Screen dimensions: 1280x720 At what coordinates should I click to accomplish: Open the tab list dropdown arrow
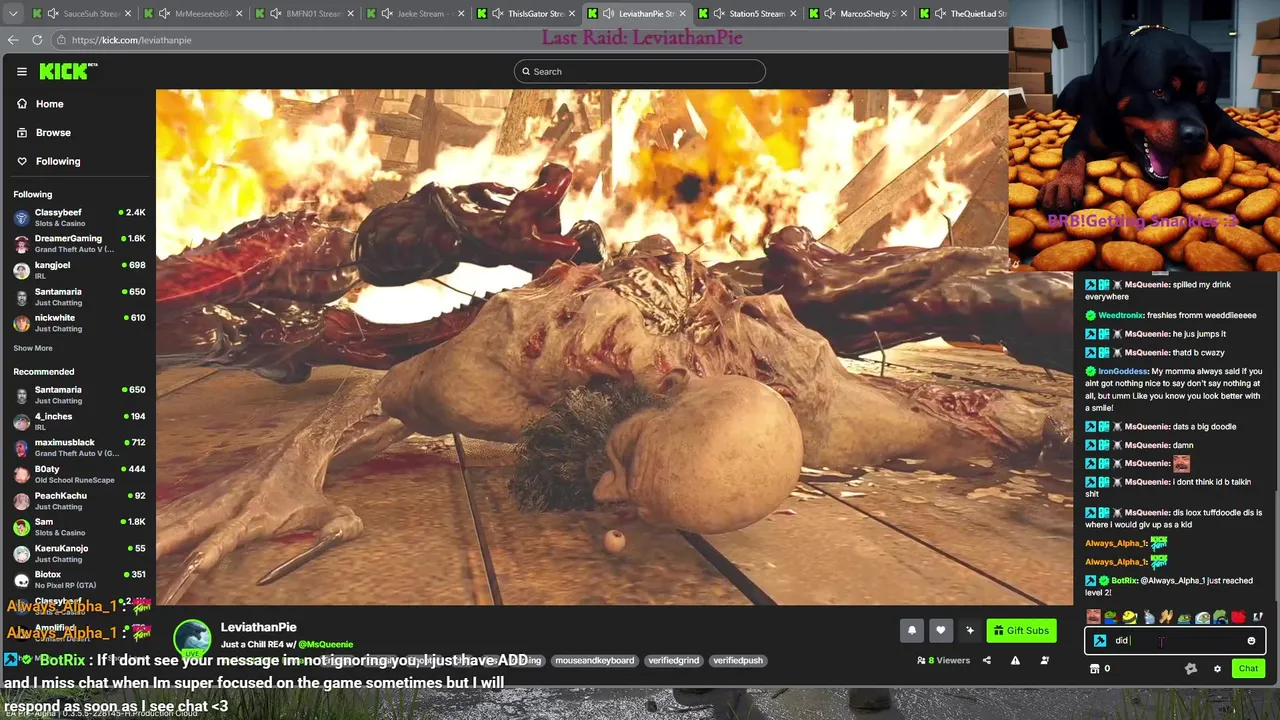11,14
